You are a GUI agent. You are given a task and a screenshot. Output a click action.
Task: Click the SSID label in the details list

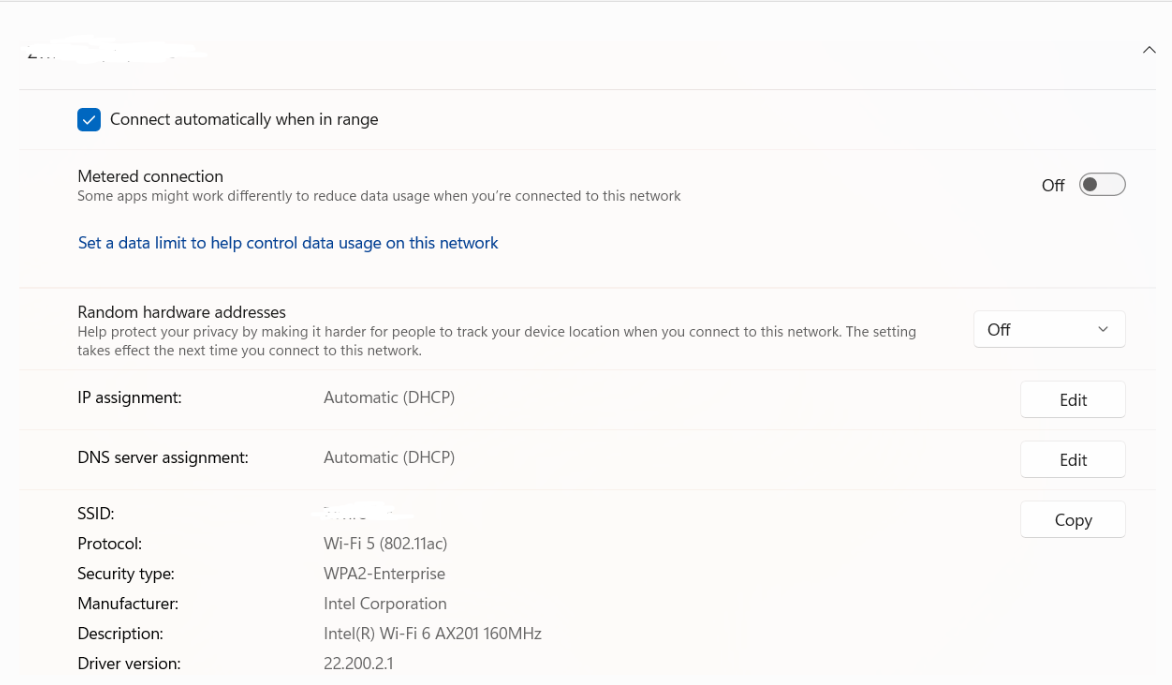[x=94, y=513]
